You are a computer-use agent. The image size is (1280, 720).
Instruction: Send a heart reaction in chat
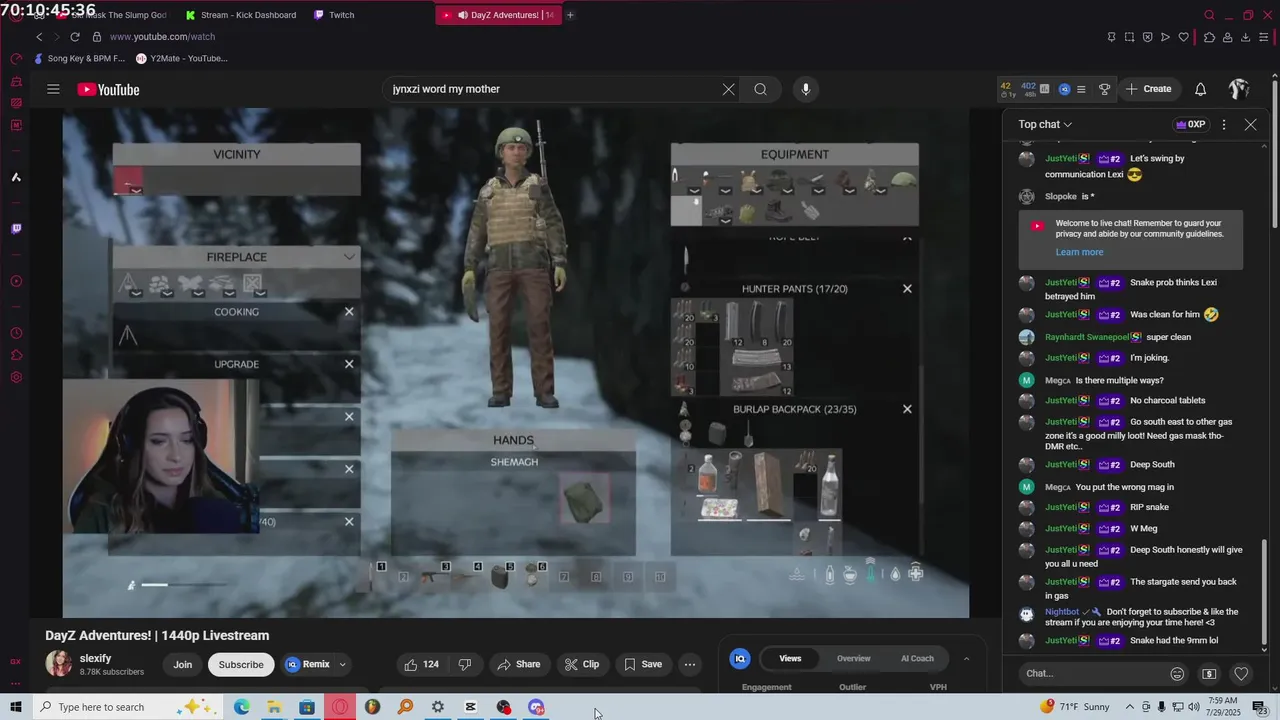click(x=1241, y=674)
